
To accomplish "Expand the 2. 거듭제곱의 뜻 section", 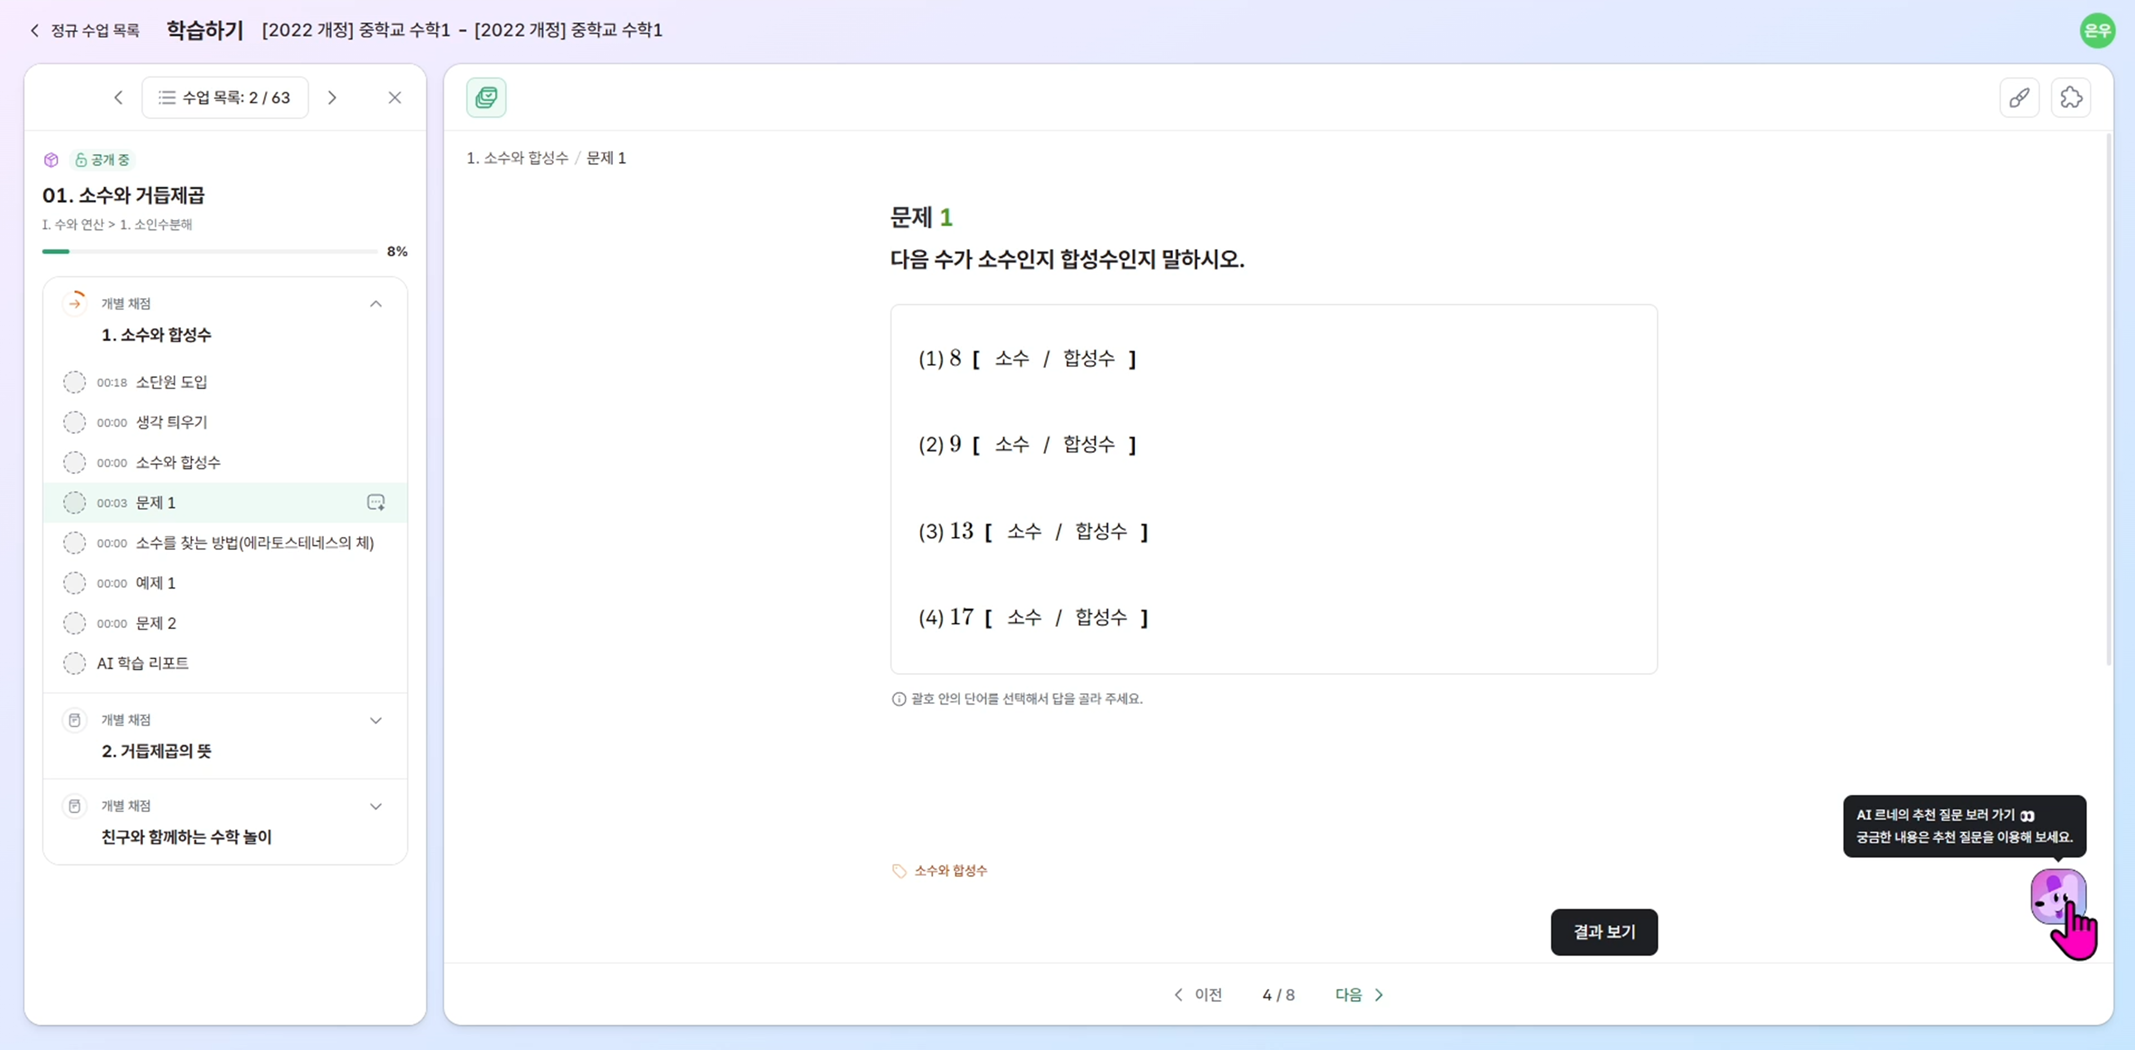I will pos(376,720).
